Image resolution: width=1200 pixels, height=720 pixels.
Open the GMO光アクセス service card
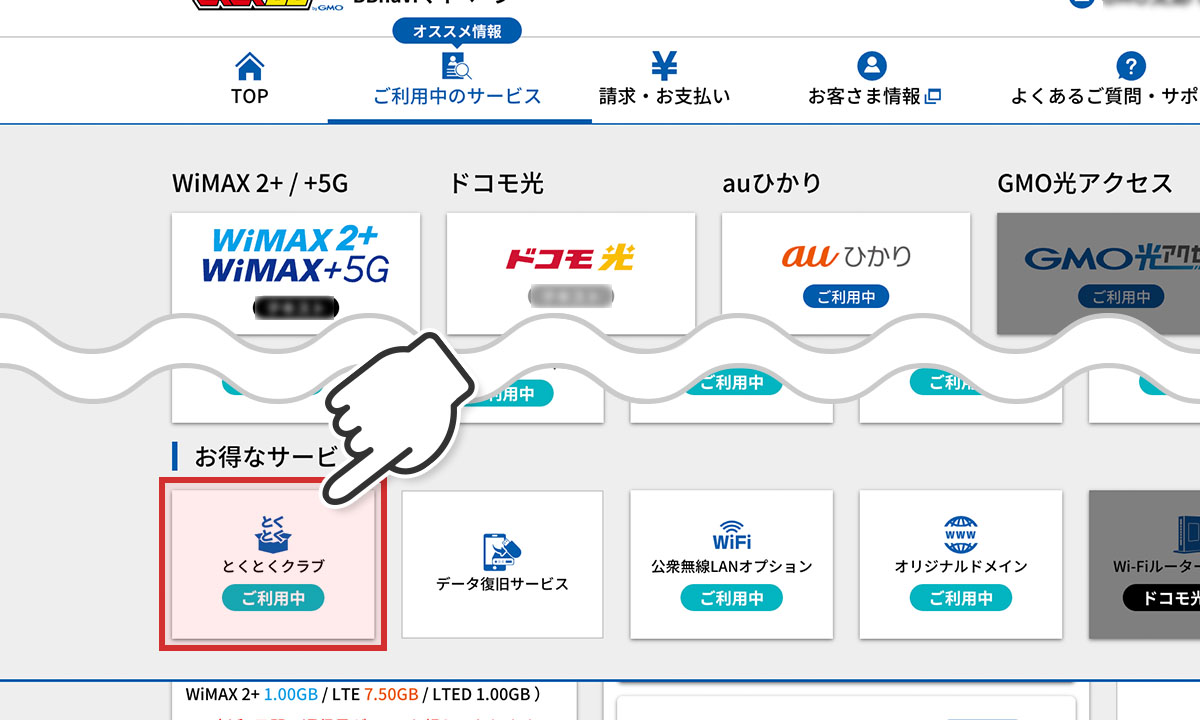1098,272
